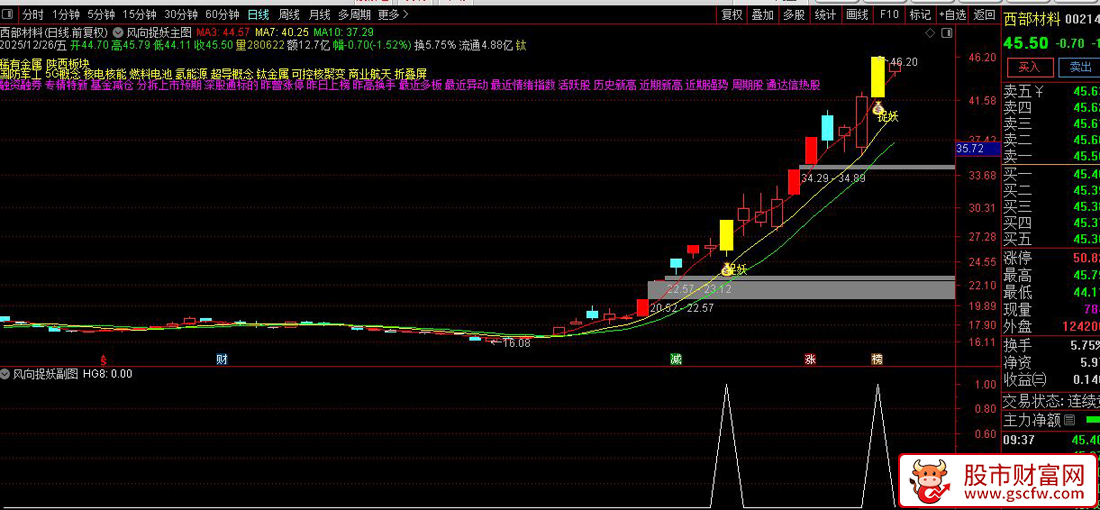Click the 燃料电池 concept tag
Screen dimensions: 1100x510
(151, 74)
